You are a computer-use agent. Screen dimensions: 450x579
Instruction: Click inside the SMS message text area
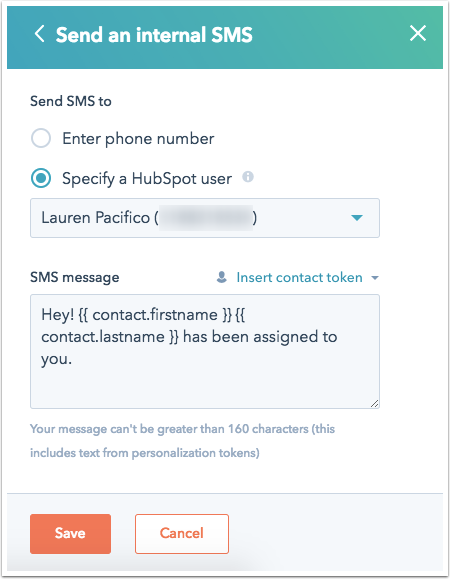pyautogui.click(x=205, y=351)
